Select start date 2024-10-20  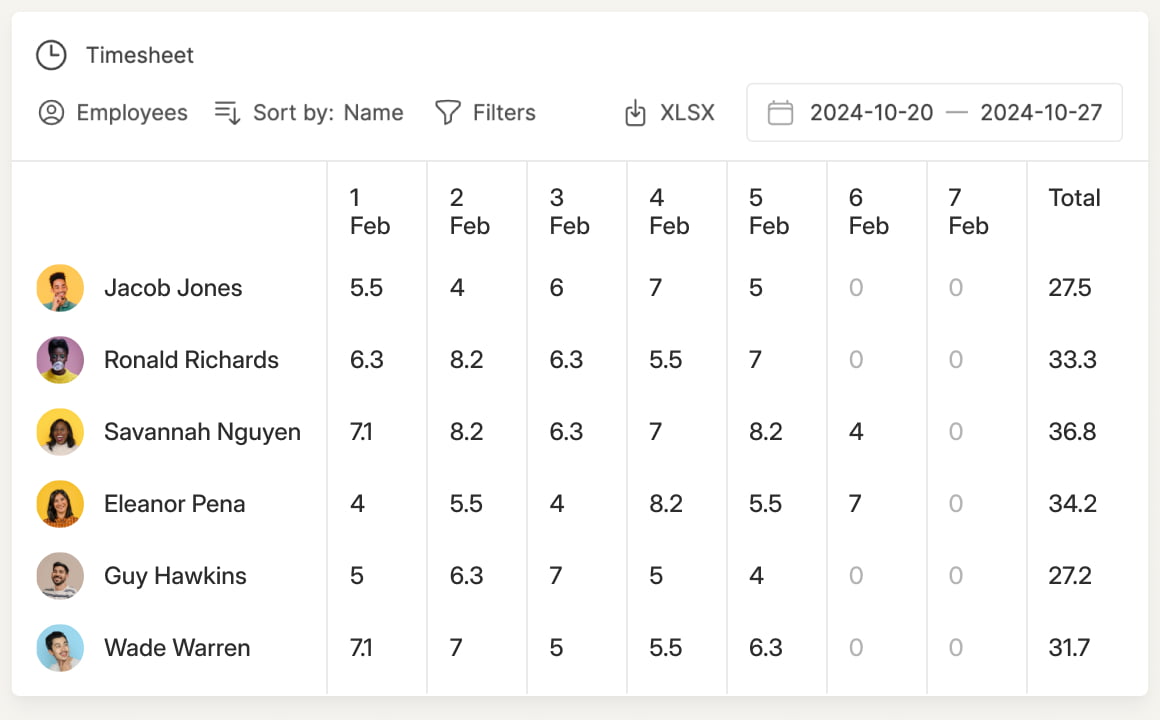pos(871,112)
